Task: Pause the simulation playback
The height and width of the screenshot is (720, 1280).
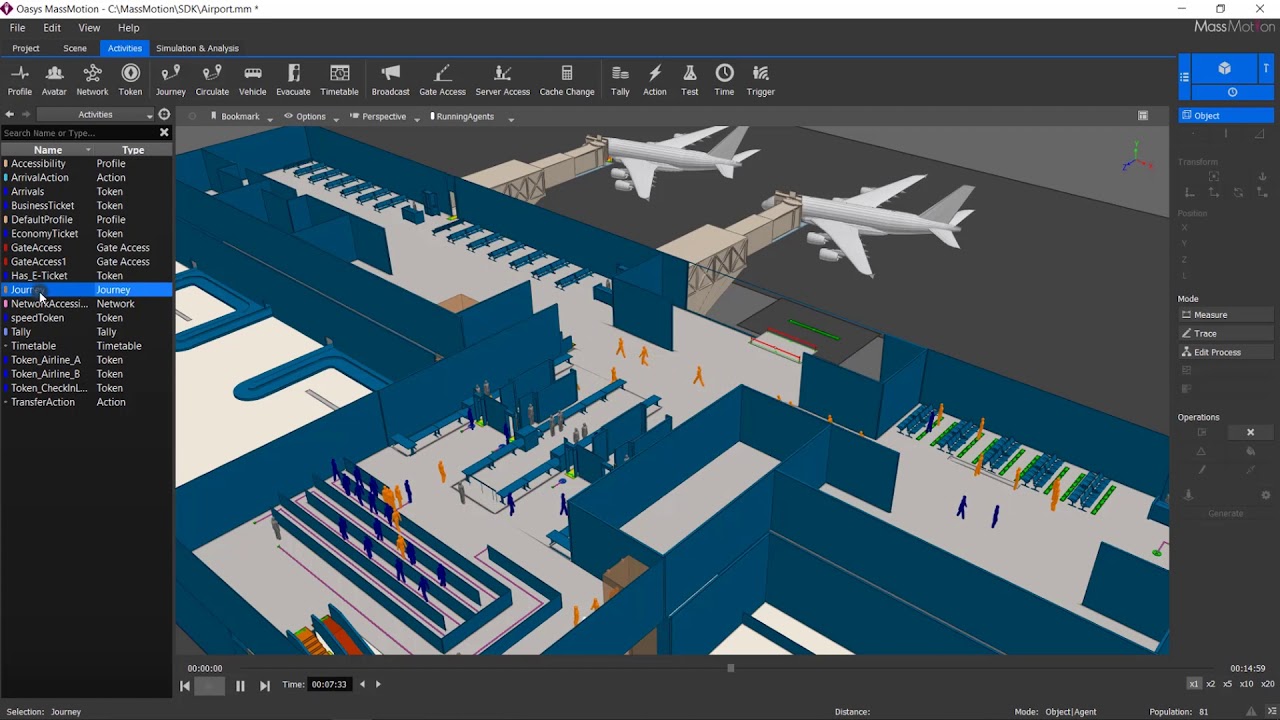Action: [x=240, y=685]
